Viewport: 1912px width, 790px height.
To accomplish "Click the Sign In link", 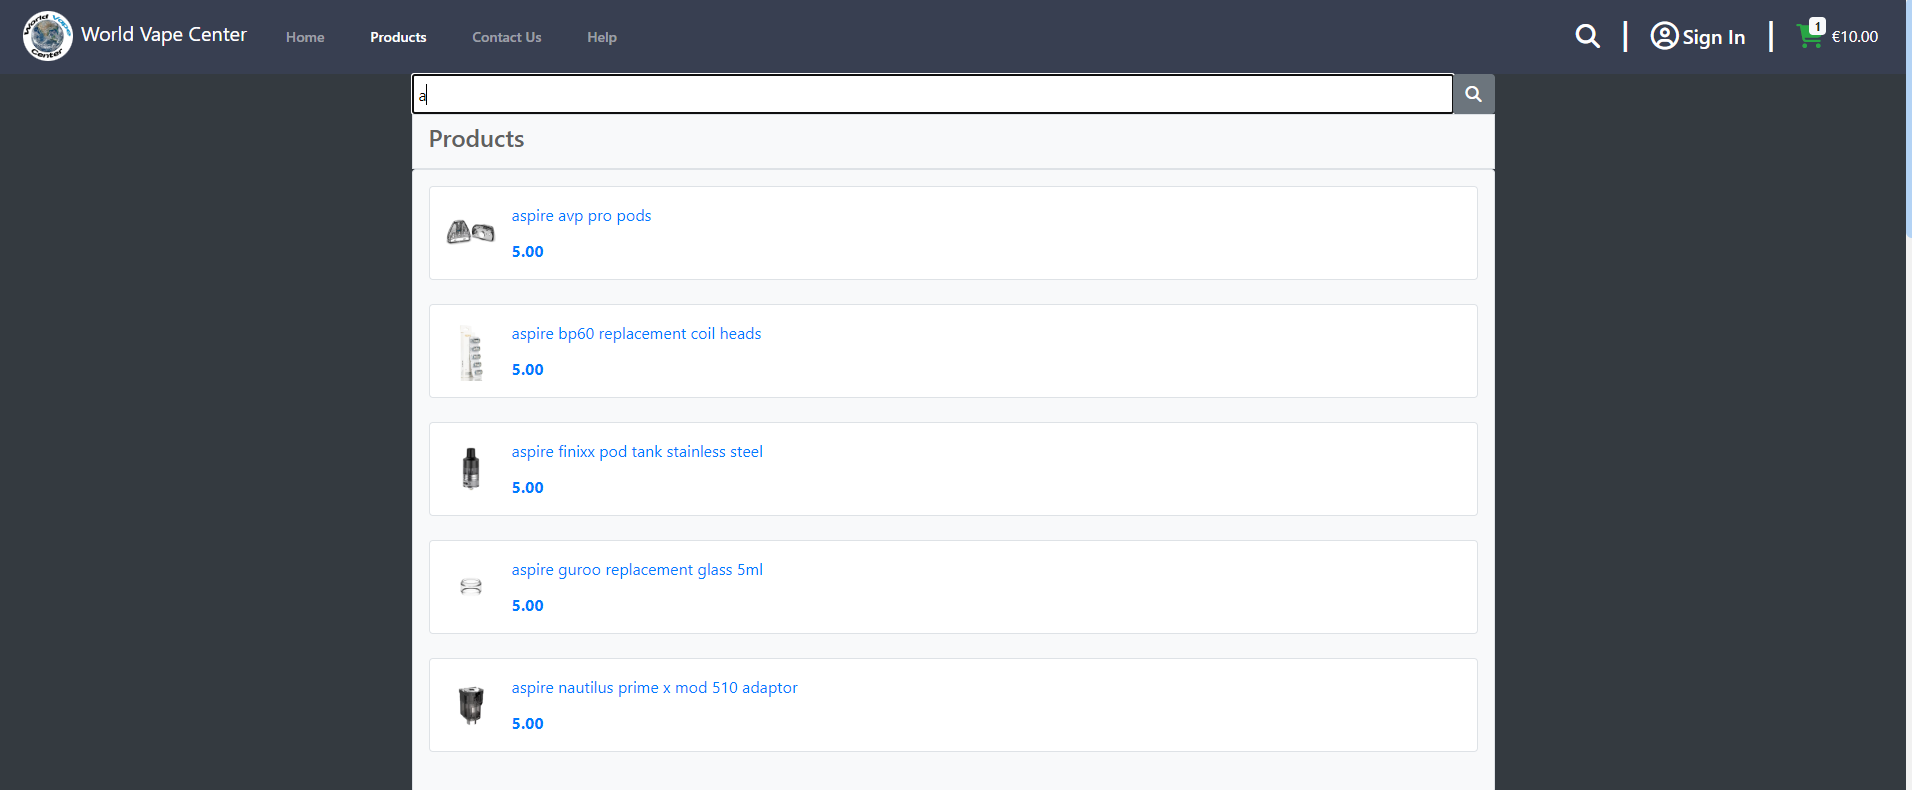I will pos(1713,37).
